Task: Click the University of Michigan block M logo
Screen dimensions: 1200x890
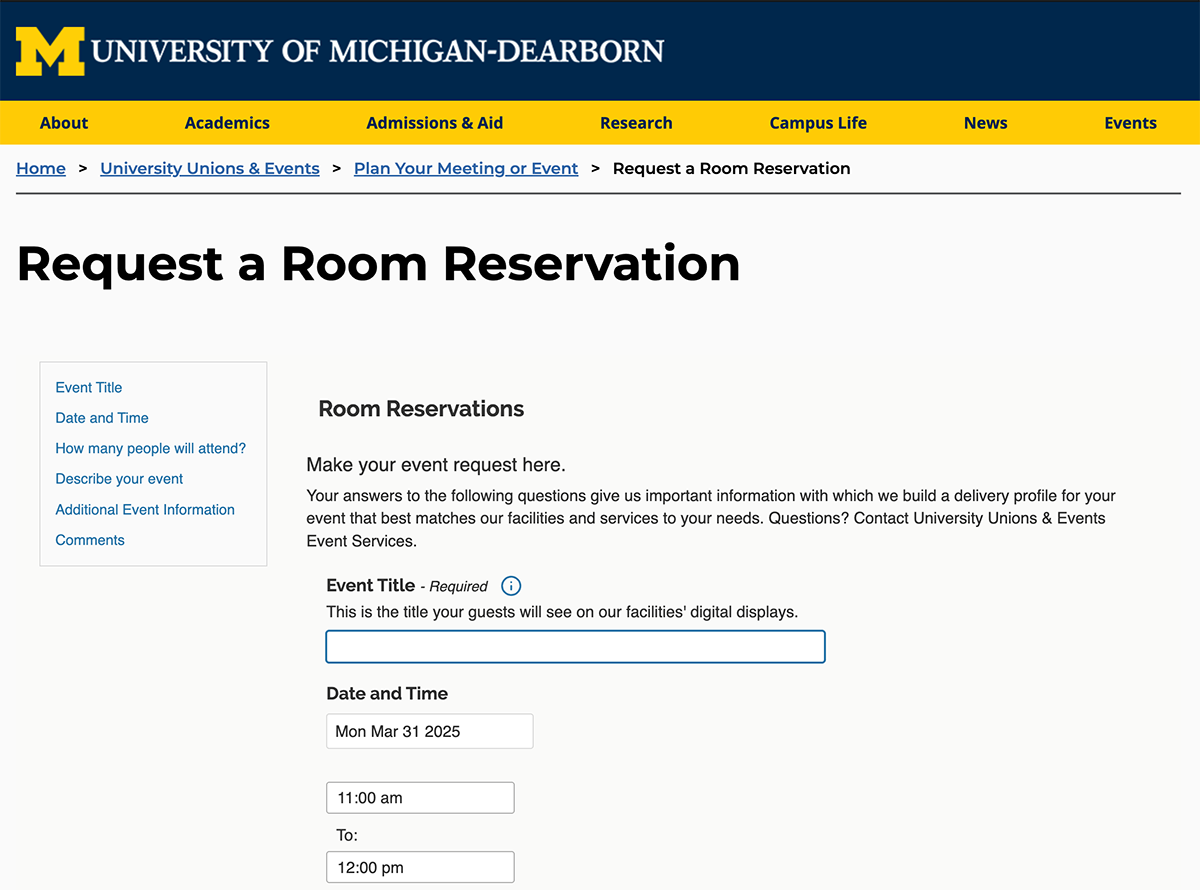Action: (x=50, y=51)
